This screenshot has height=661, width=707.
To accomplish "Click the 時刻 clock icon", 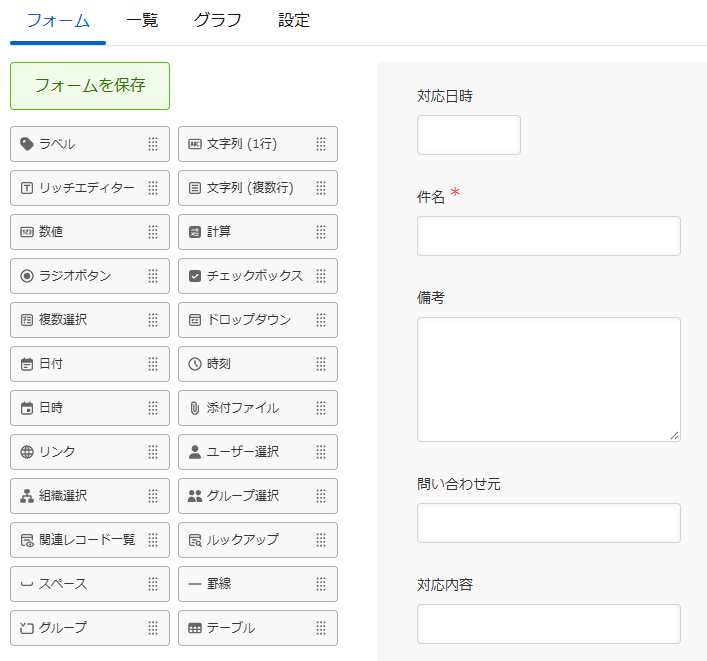I will click(195, 364).
